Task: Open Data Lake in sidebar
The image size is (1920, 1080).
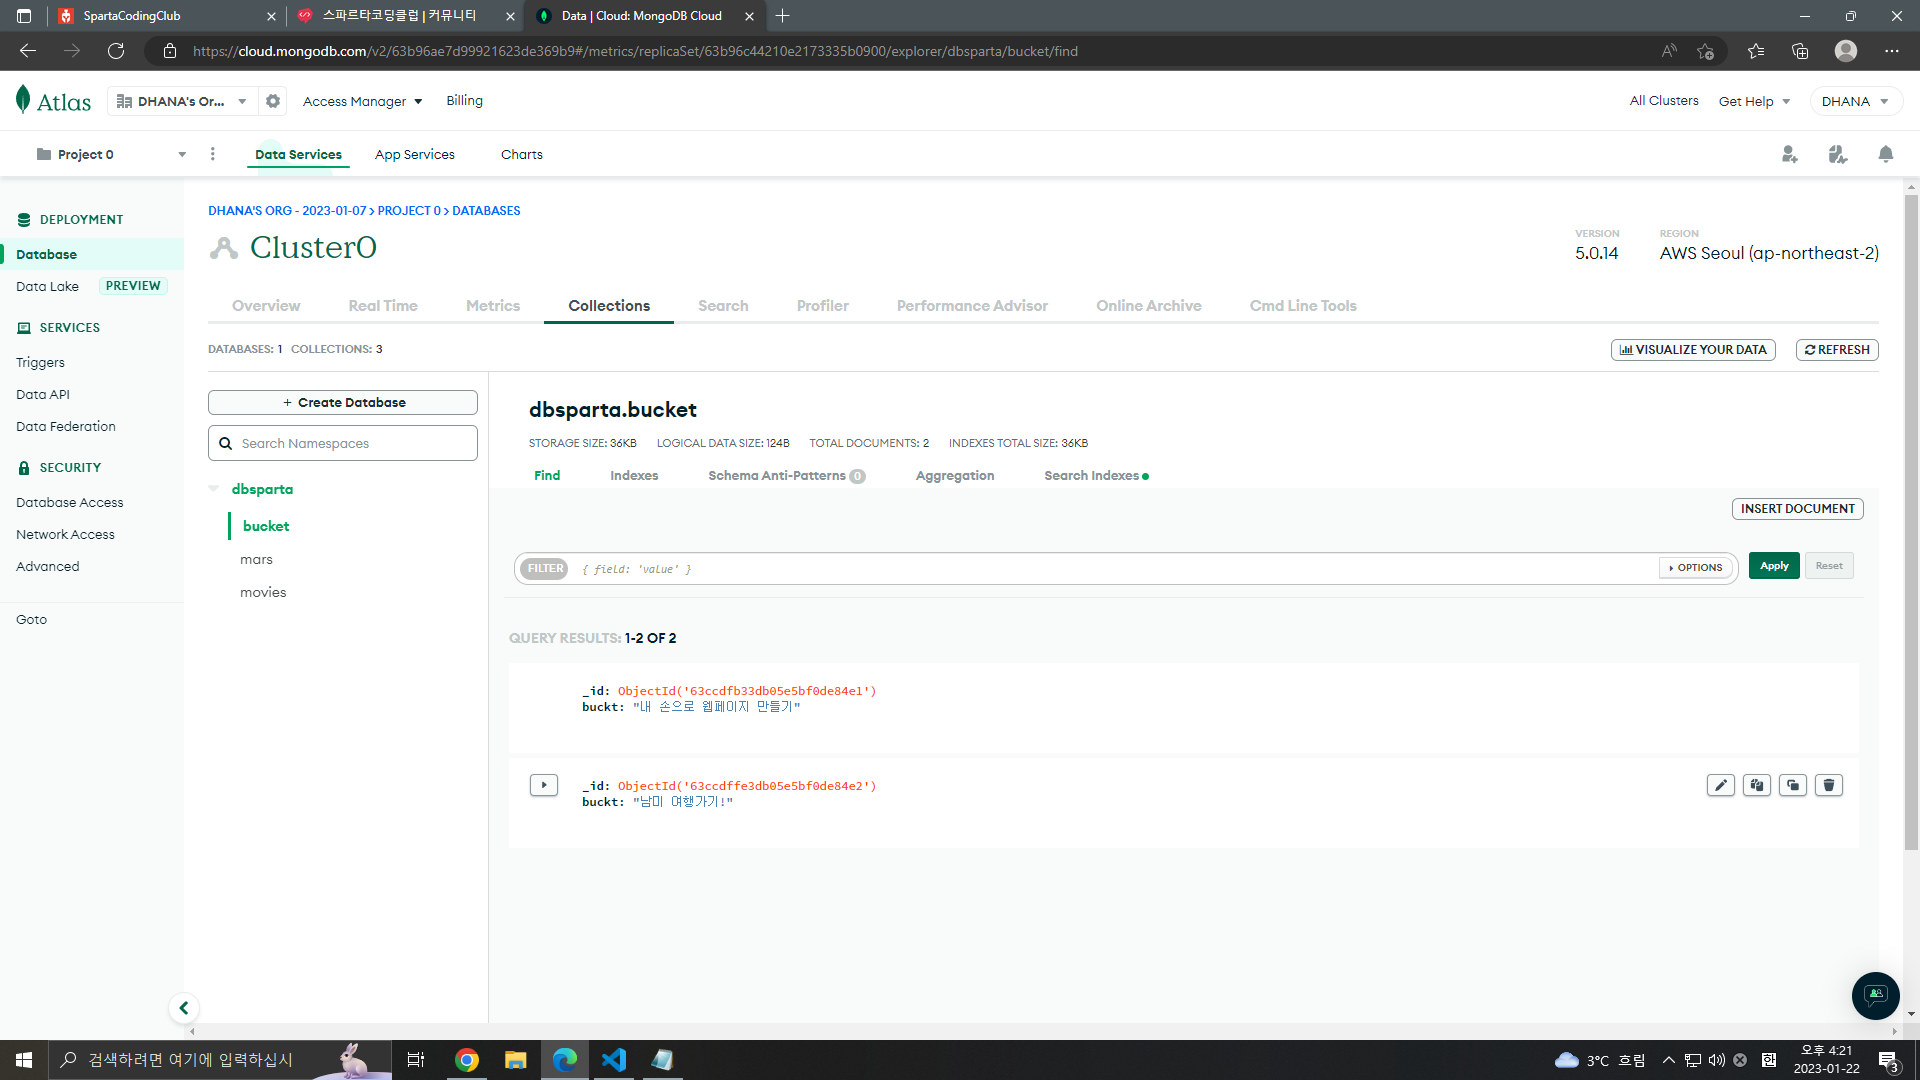Action: coord(47,286)
